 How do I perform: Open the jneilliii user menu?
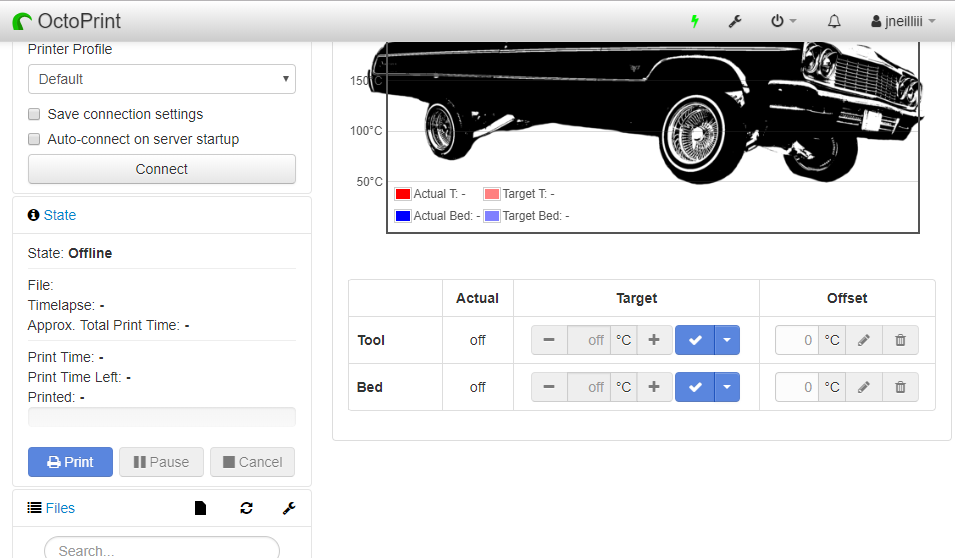[x=903, y=21]
